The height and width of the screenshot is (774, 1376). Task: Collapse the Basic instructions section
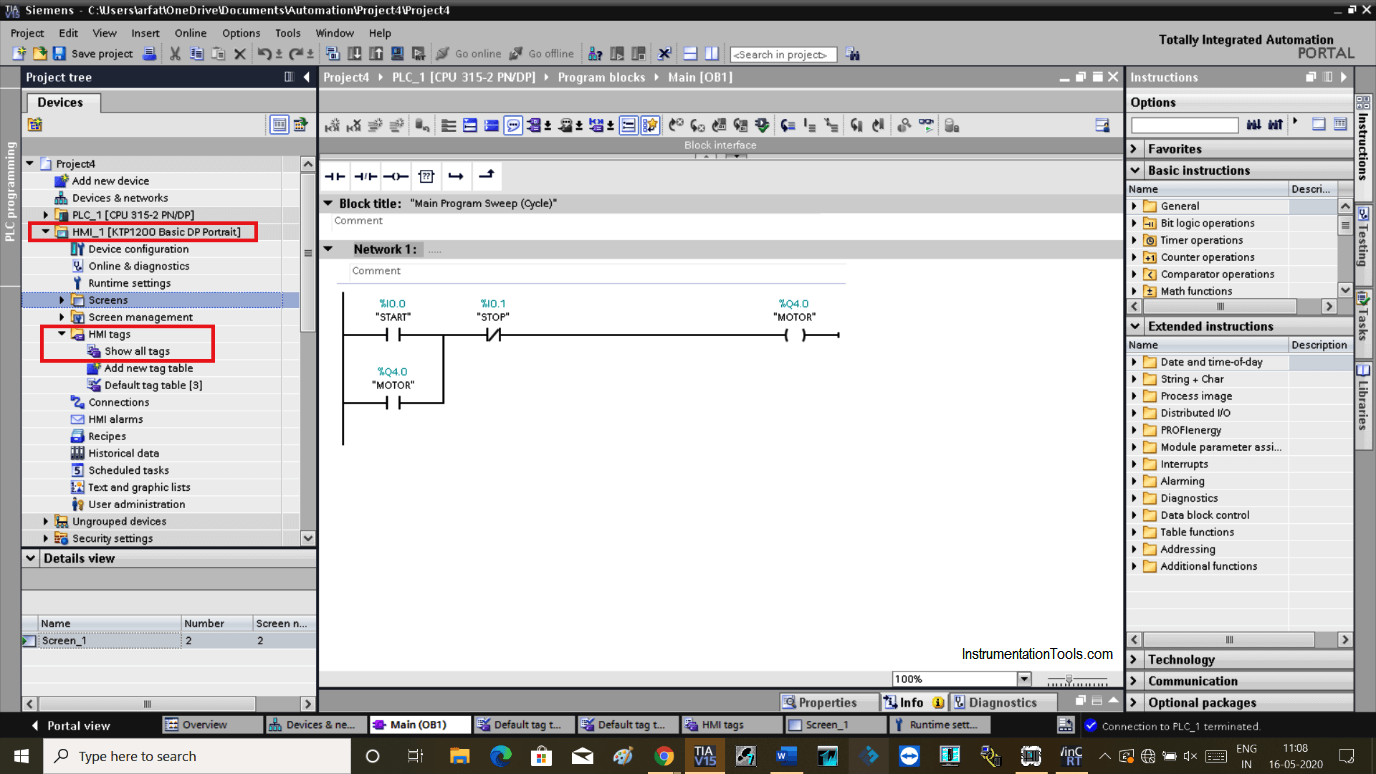(1135, 170)
